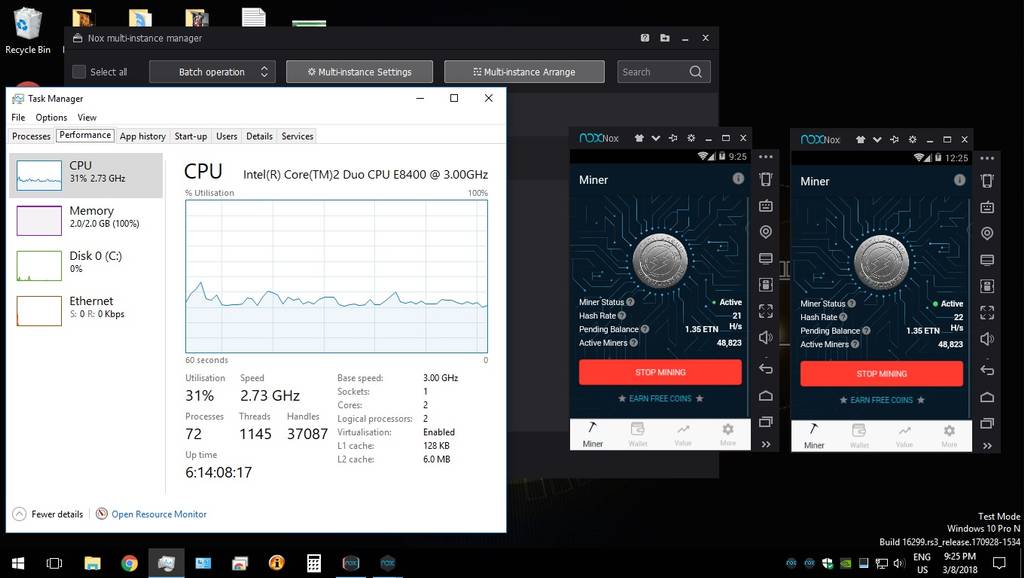The image size is (1024, 578).
Task: Expand left Nox sidebar with double chevron
Action: tap(766, 444)
